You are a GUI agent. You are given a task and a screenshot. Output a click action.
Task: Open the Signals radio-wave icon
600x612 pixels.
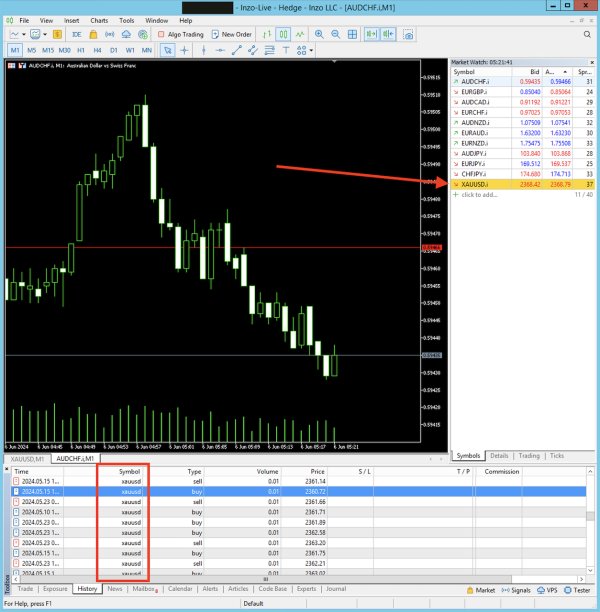point(110,34)
